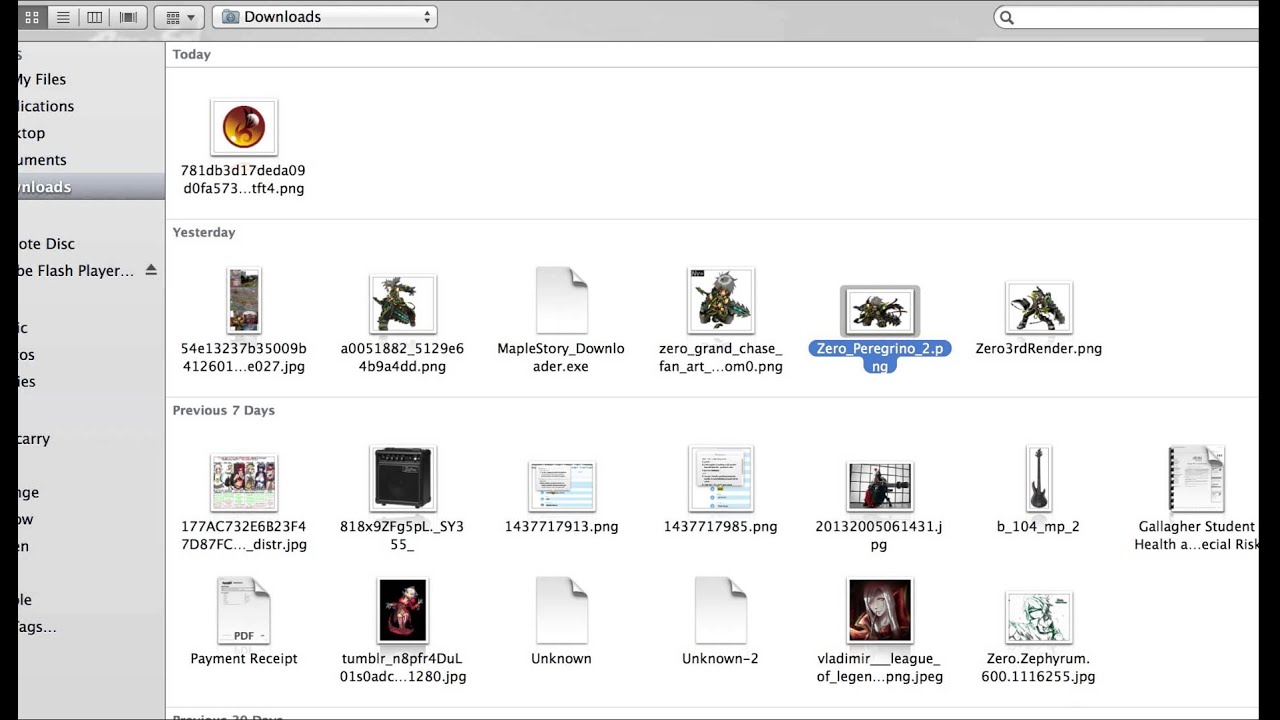This screenshot has width=1280, height=720.
Task: Select the 1437717985.png thumbnail
Action: point(720,478)
